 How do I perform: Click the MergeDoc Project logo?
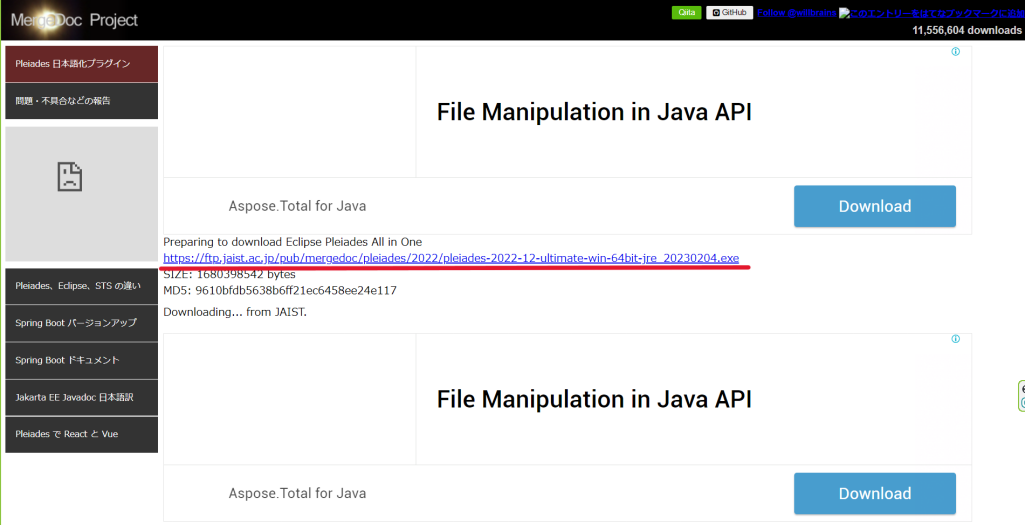point(74,20)
